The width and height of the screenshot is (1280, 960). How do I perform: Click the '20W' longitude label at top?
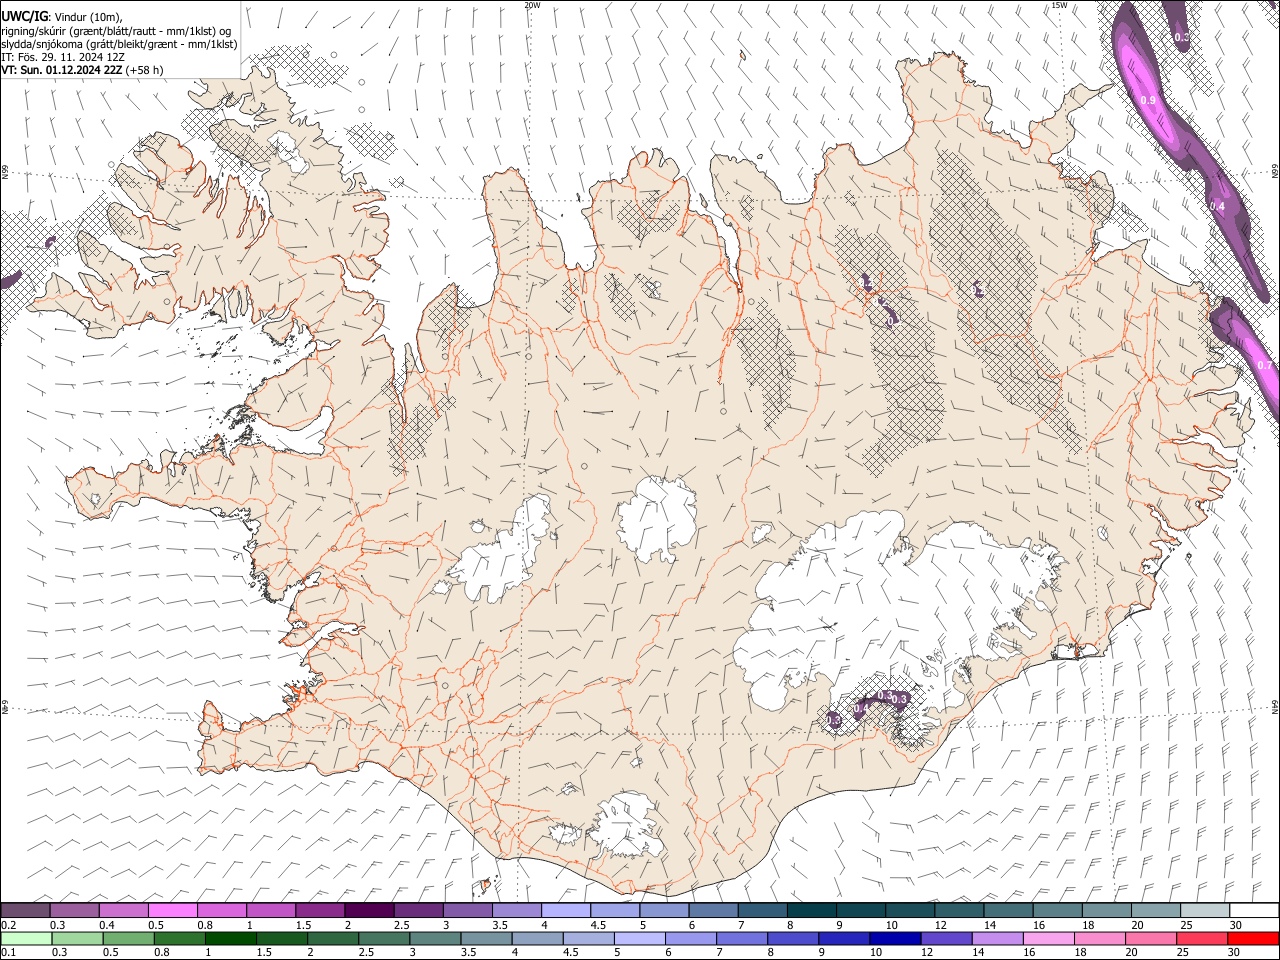[532, 5]
